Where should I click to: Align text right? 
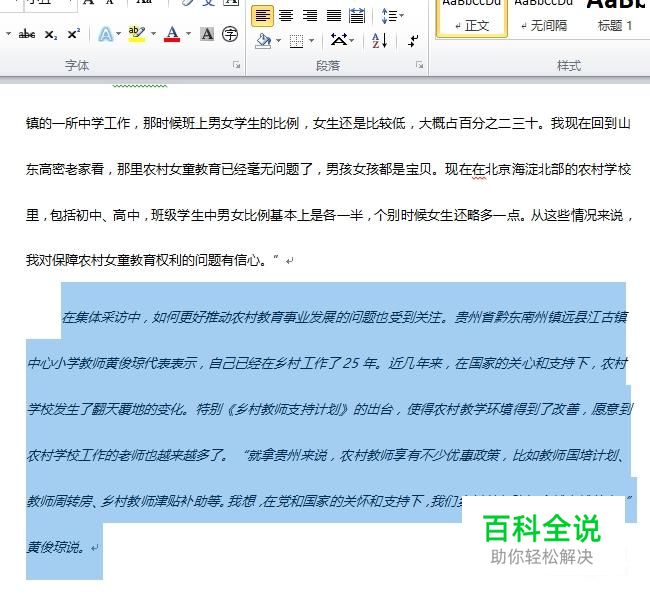tap(310, 16)
